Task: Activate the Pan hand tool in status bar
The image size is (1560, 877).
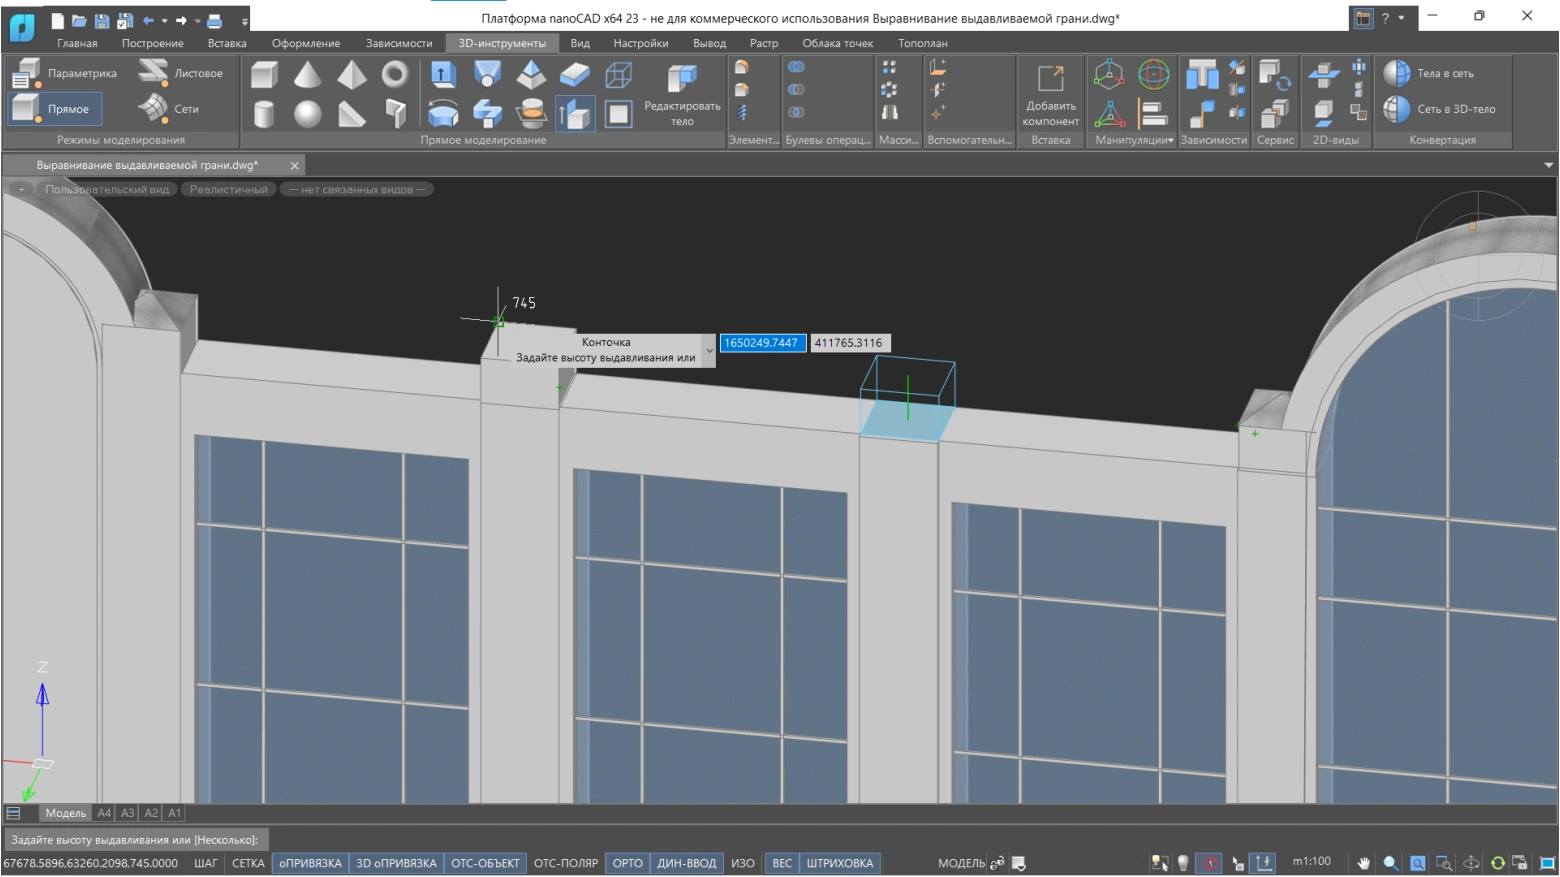Action: pos(1363,863)
